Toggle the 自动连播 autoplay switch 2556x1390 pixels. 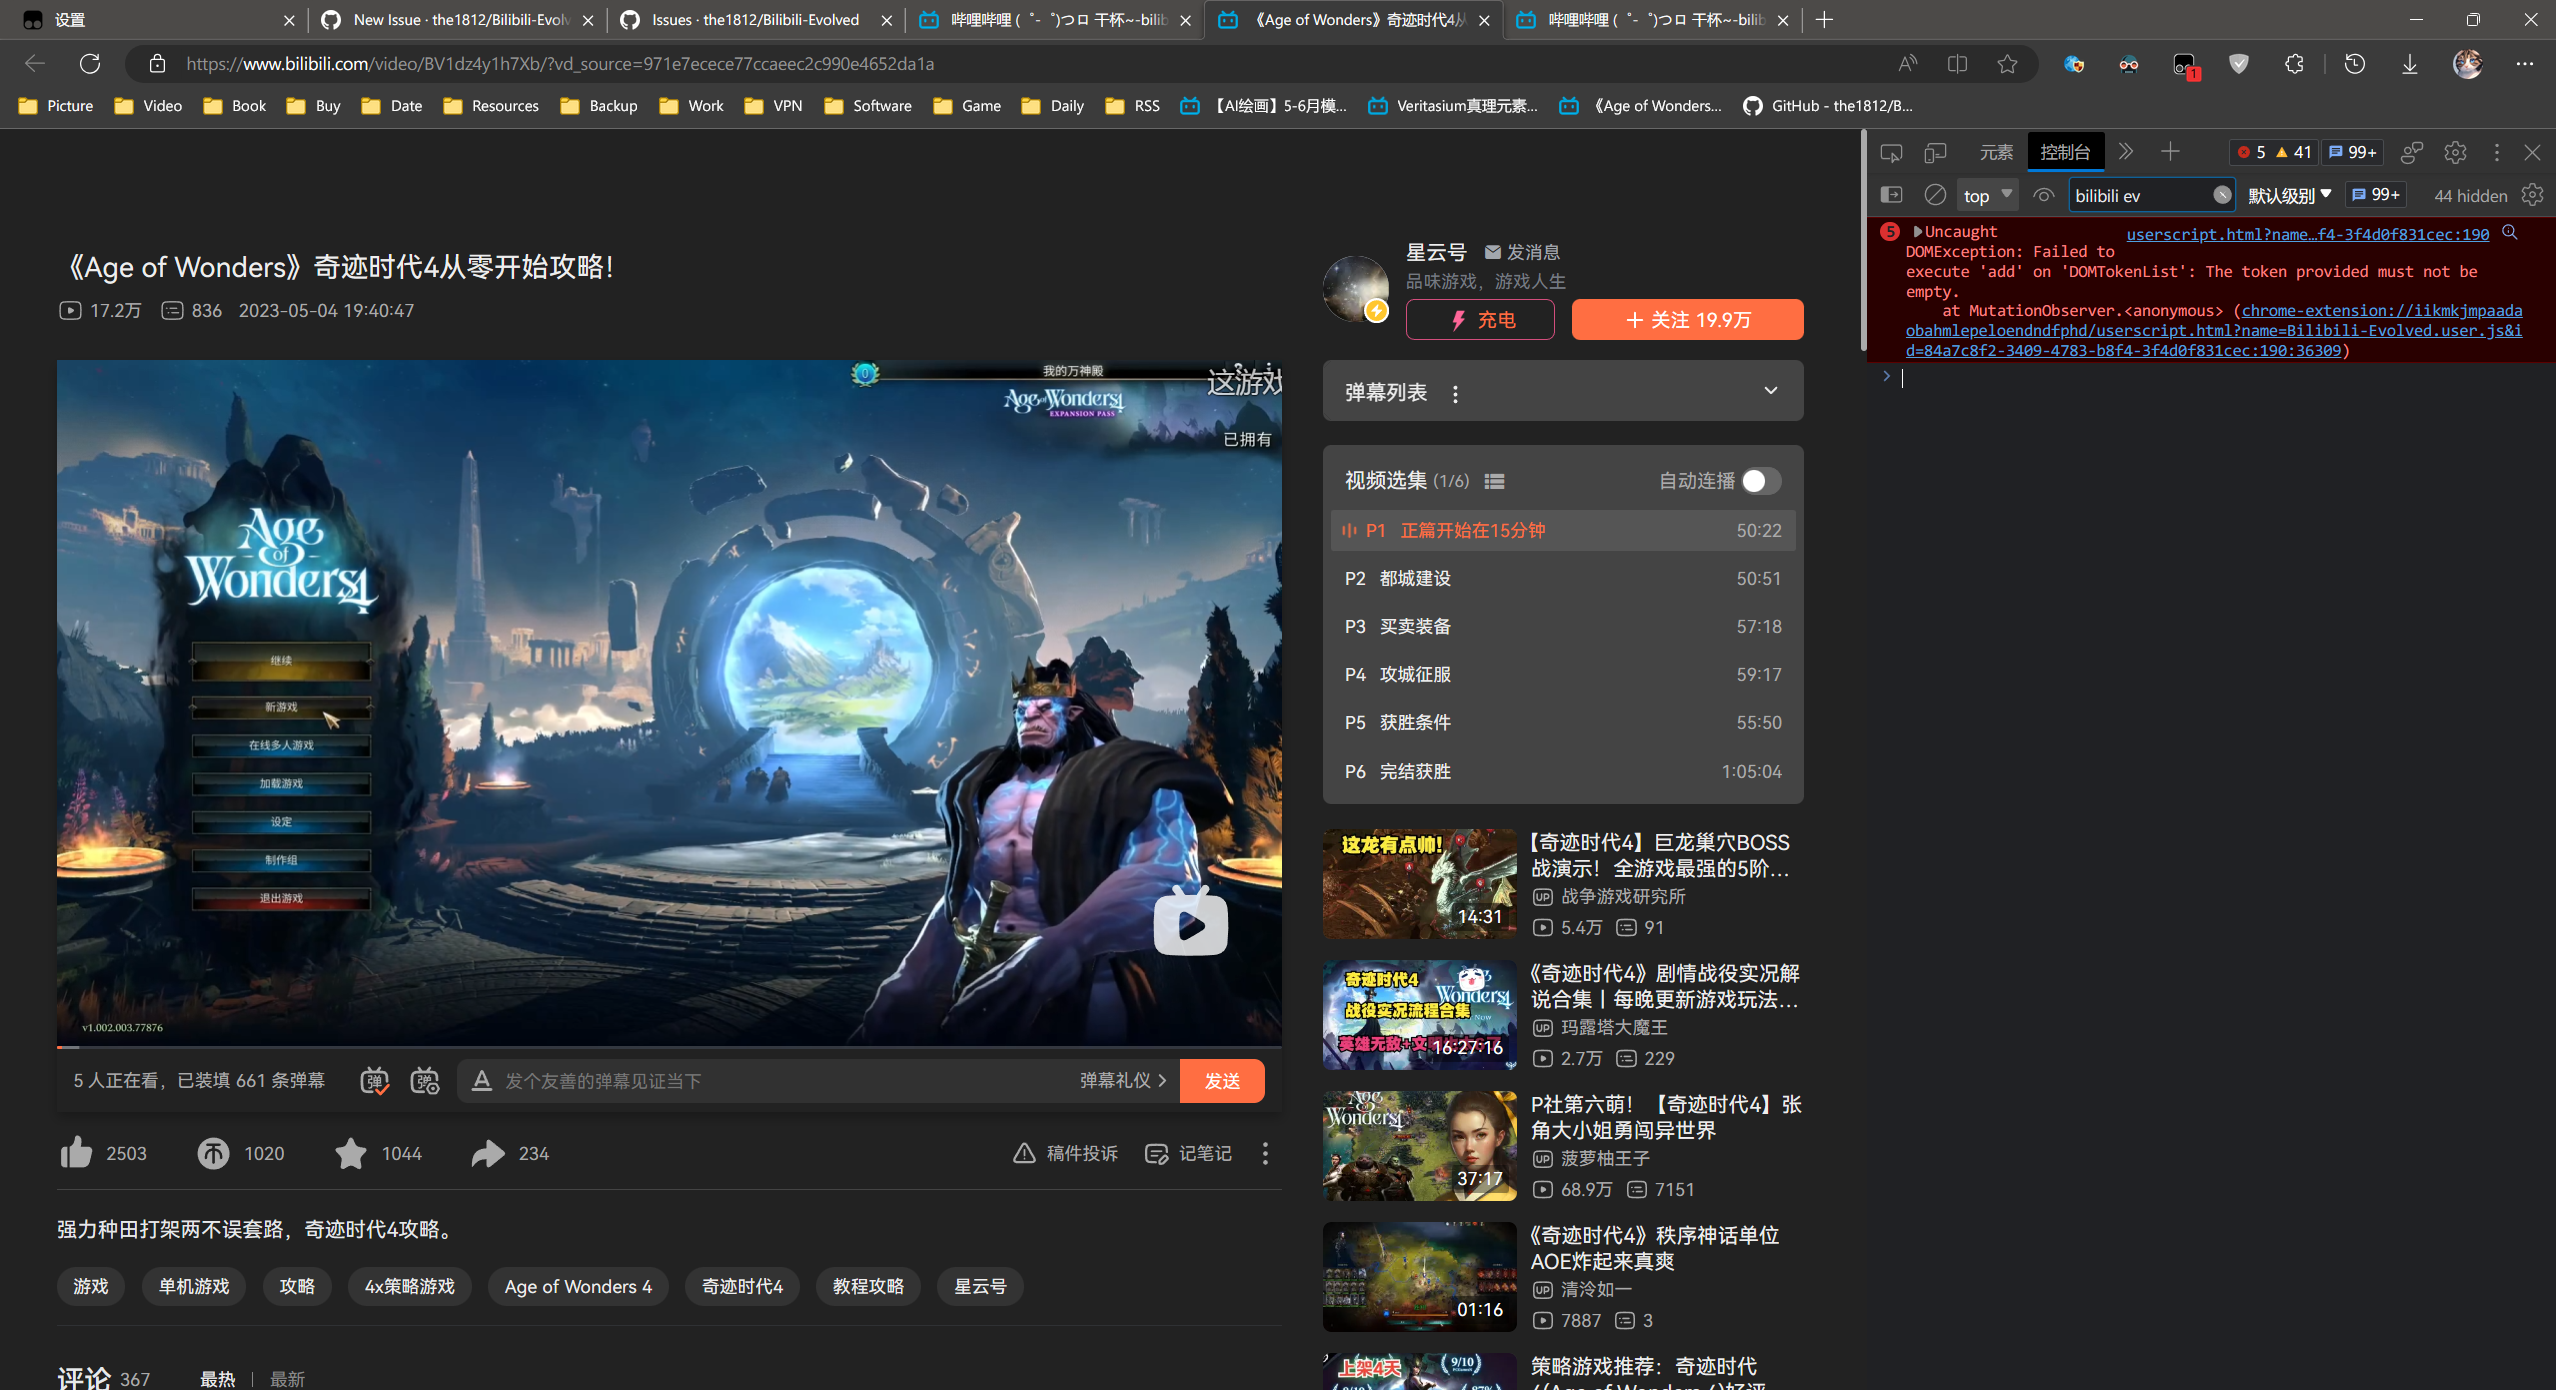1757,481
